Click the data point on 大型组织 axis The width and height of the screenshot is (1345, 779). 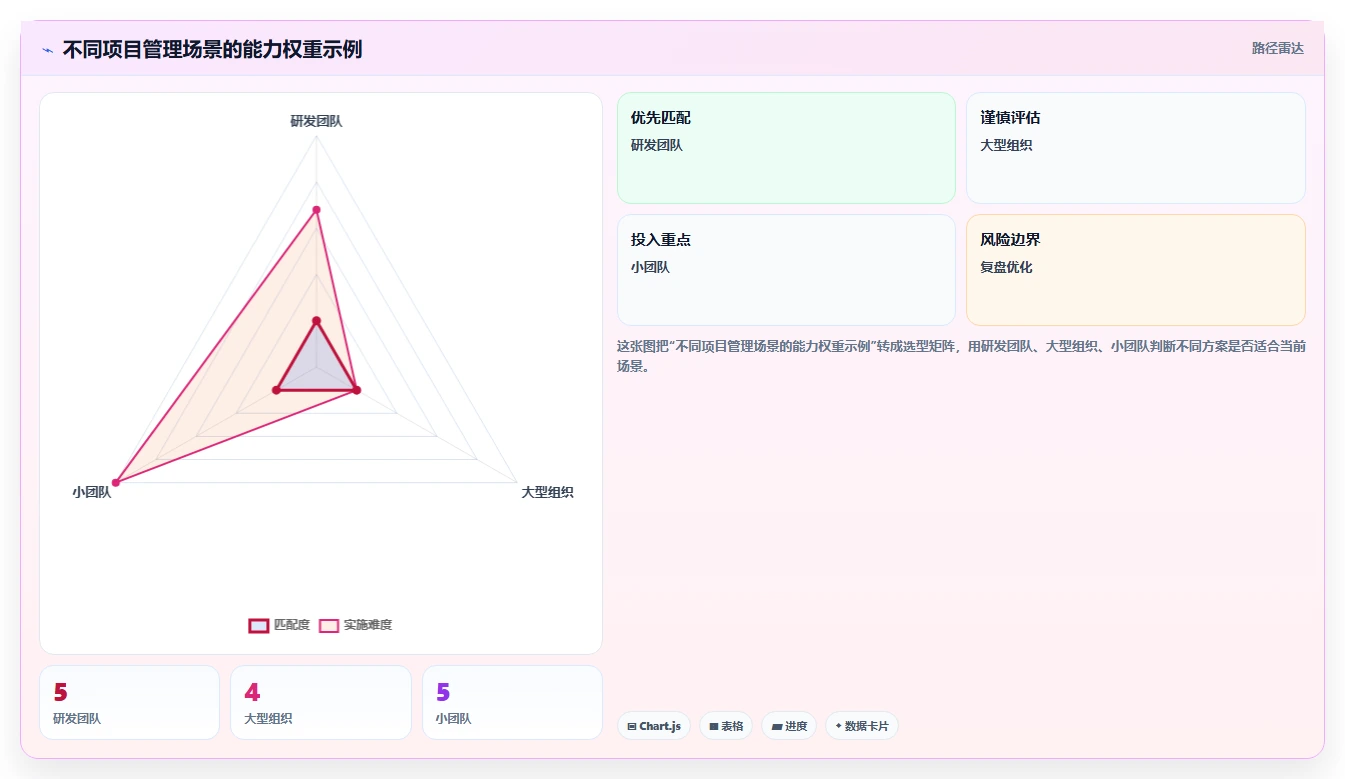click(357, 390)
